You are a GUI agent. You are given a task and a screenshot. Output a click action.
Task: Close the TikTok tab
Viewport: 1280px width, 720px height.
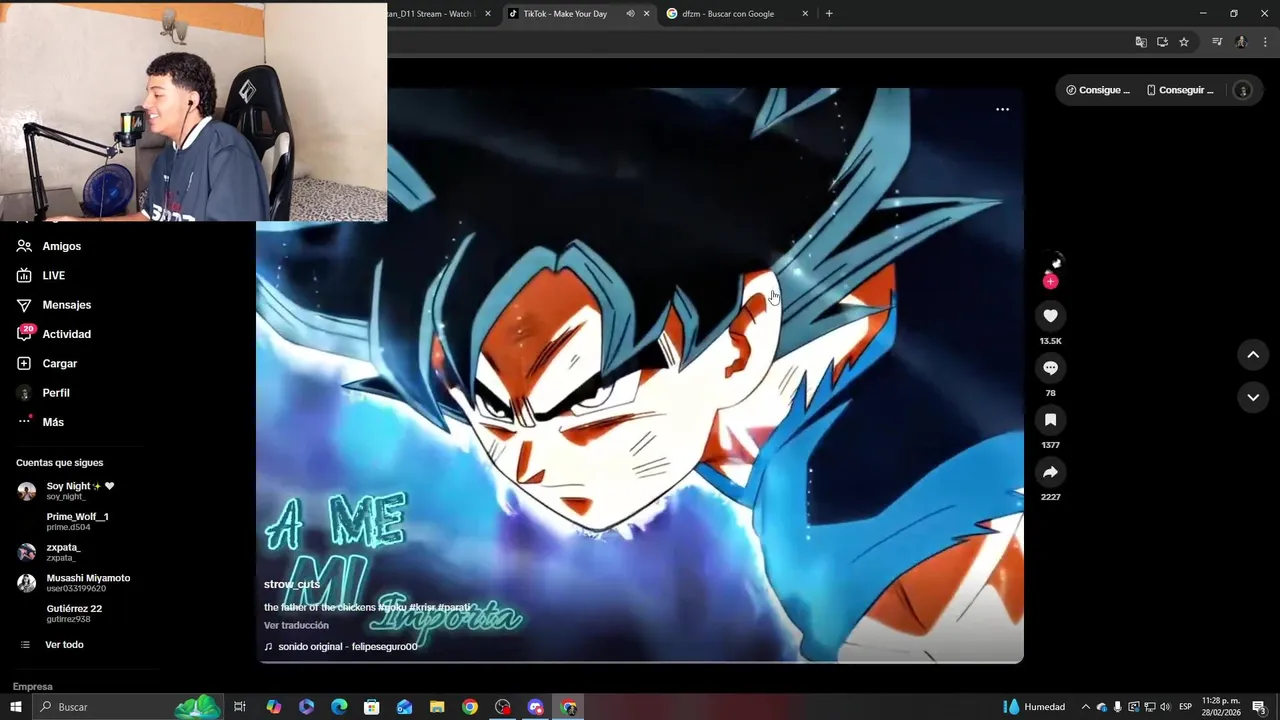point(646,14)
